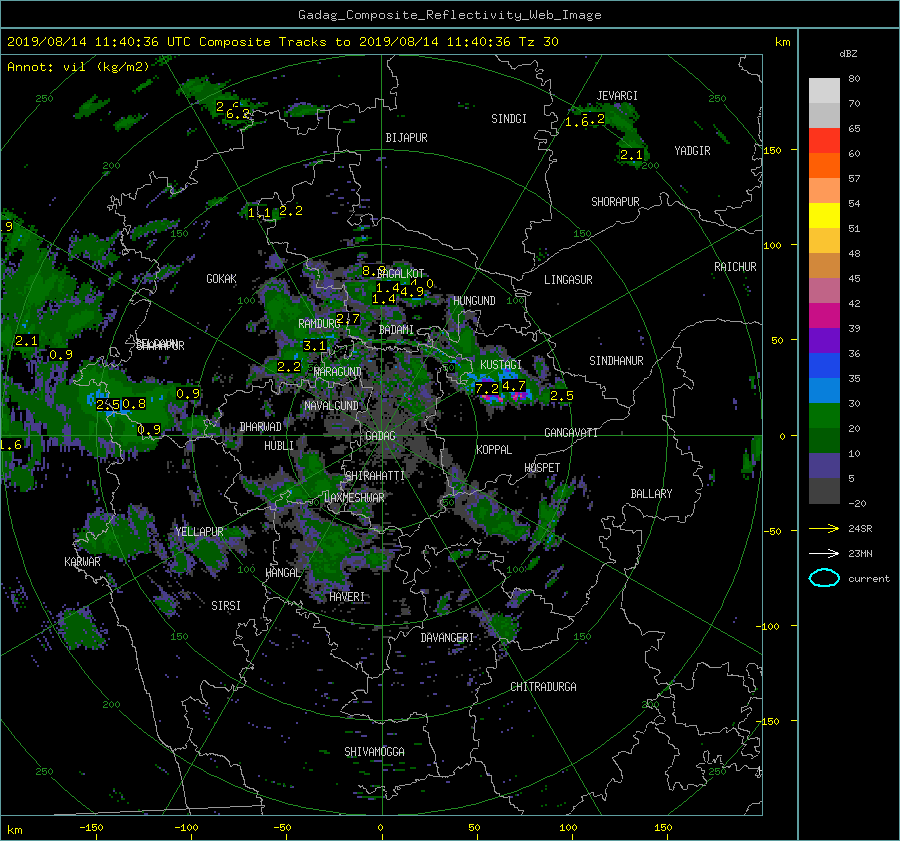
Task: Click the 4.7 VIL storm annotation
Action: (514, 386)
